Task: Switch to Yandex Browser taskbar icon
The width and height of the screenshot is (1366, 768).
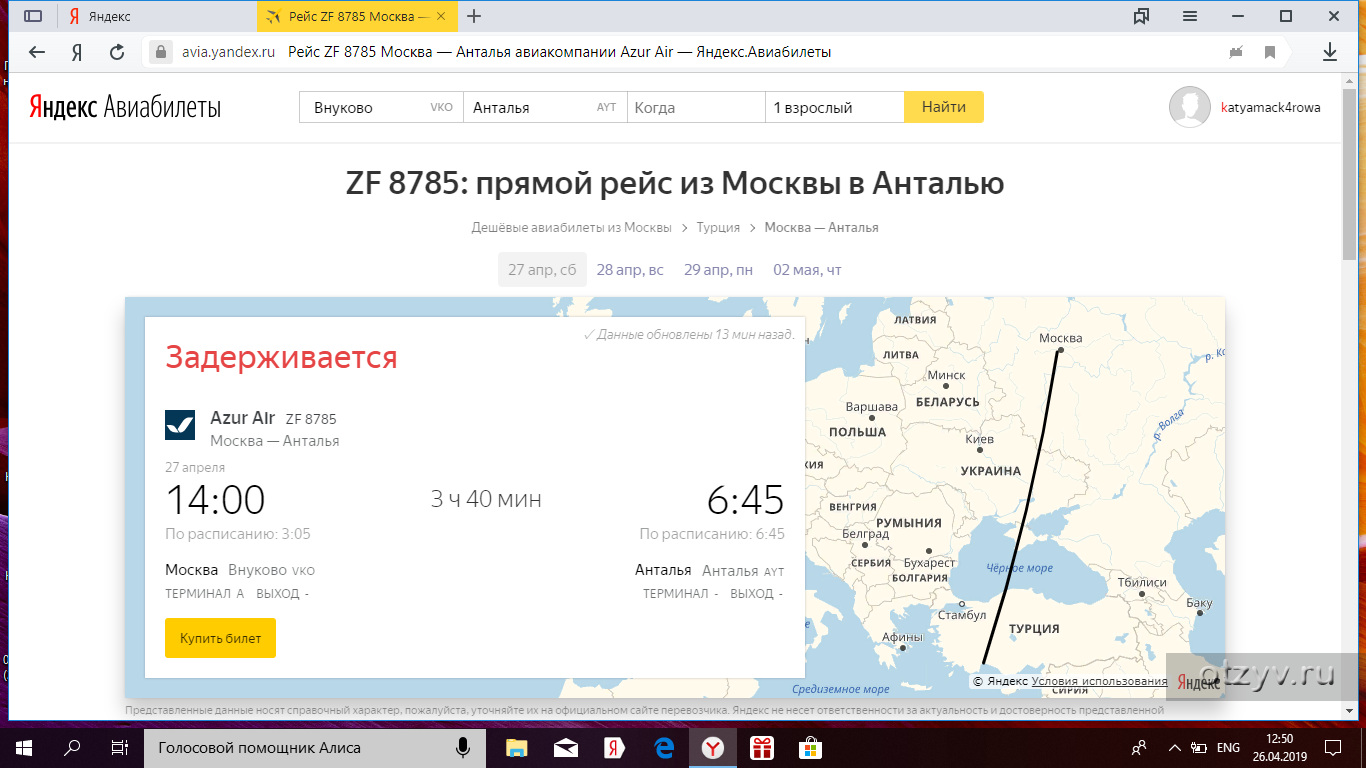Action: click(712, 747)
